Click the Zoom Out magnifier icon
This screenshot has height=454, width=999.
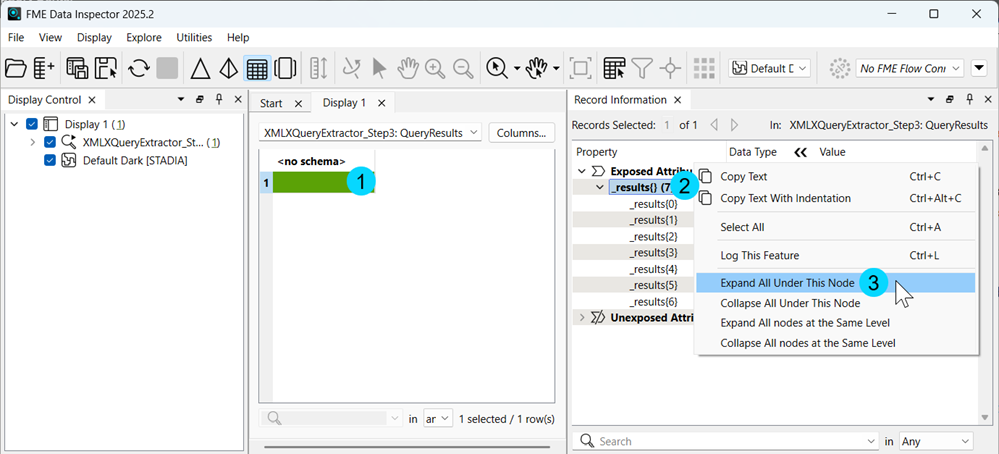point(463,68)
